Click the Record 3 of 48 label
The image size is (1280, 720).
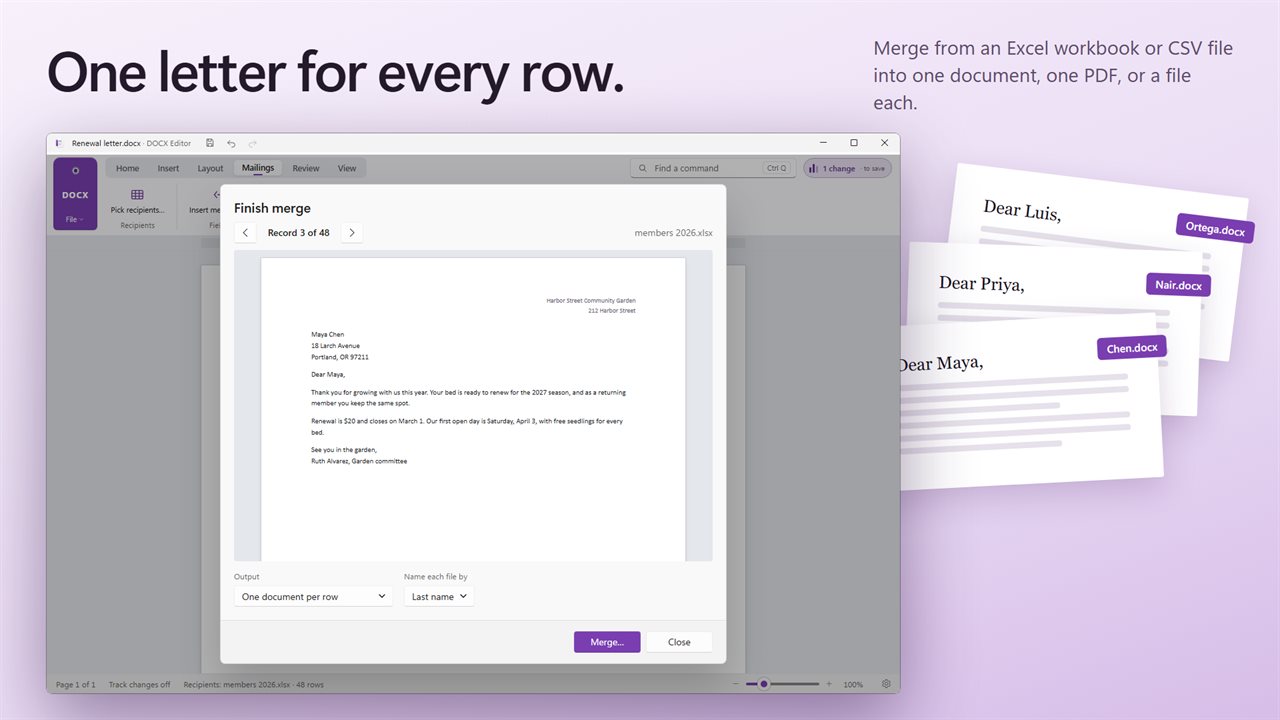299,233
